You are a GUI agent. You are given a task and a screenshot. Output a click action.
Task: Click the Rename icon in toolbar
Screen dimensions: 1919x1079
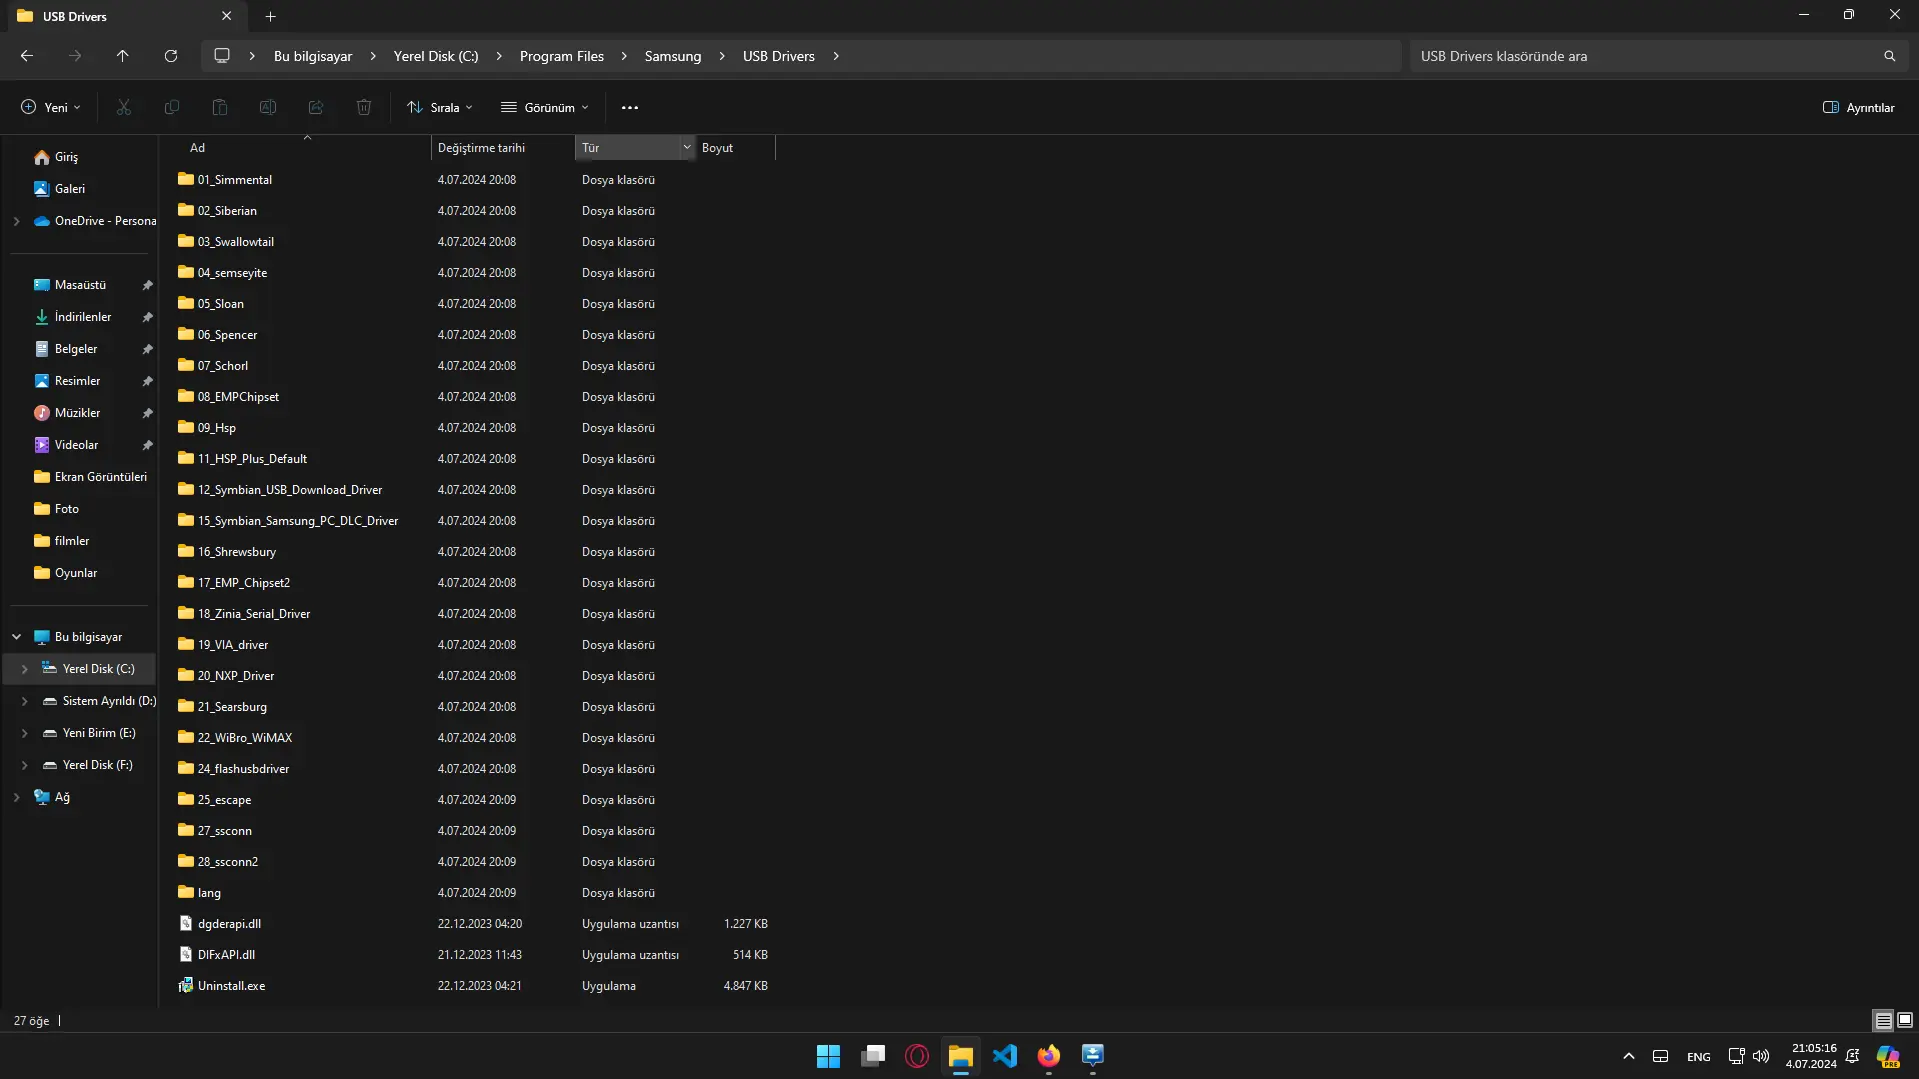point(268,107)
